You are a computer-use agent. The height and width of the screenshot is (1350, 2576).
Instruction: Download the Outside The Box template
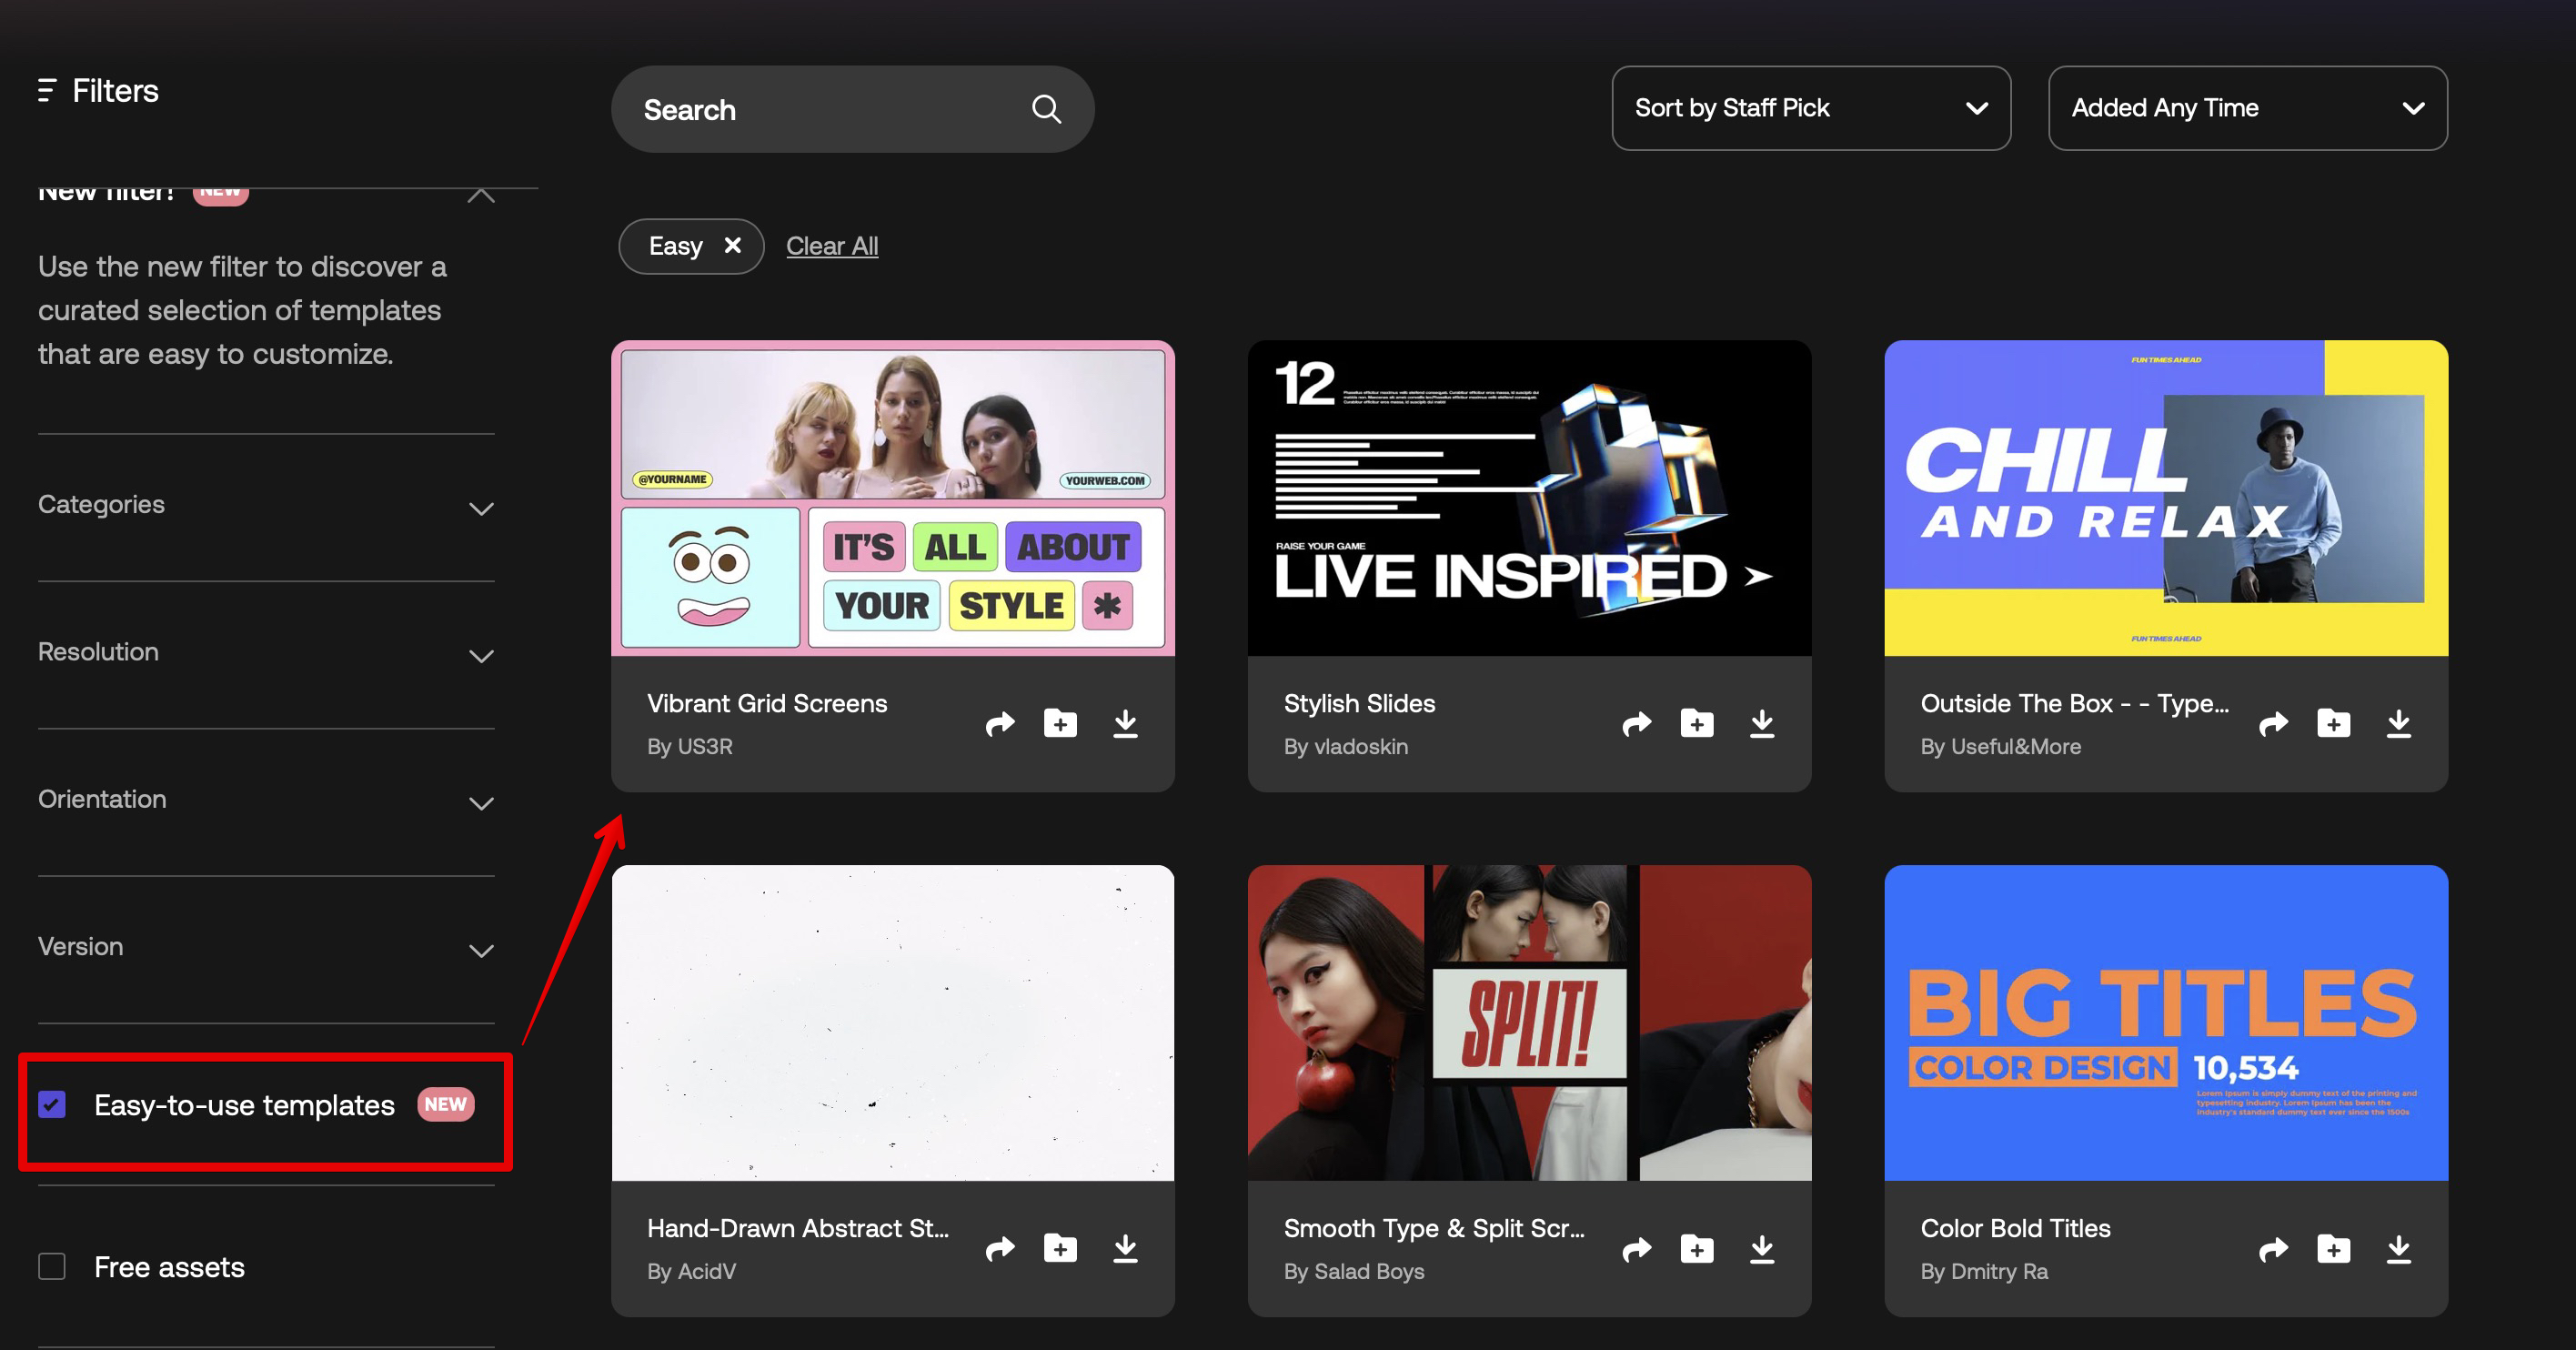(2398, 723)
